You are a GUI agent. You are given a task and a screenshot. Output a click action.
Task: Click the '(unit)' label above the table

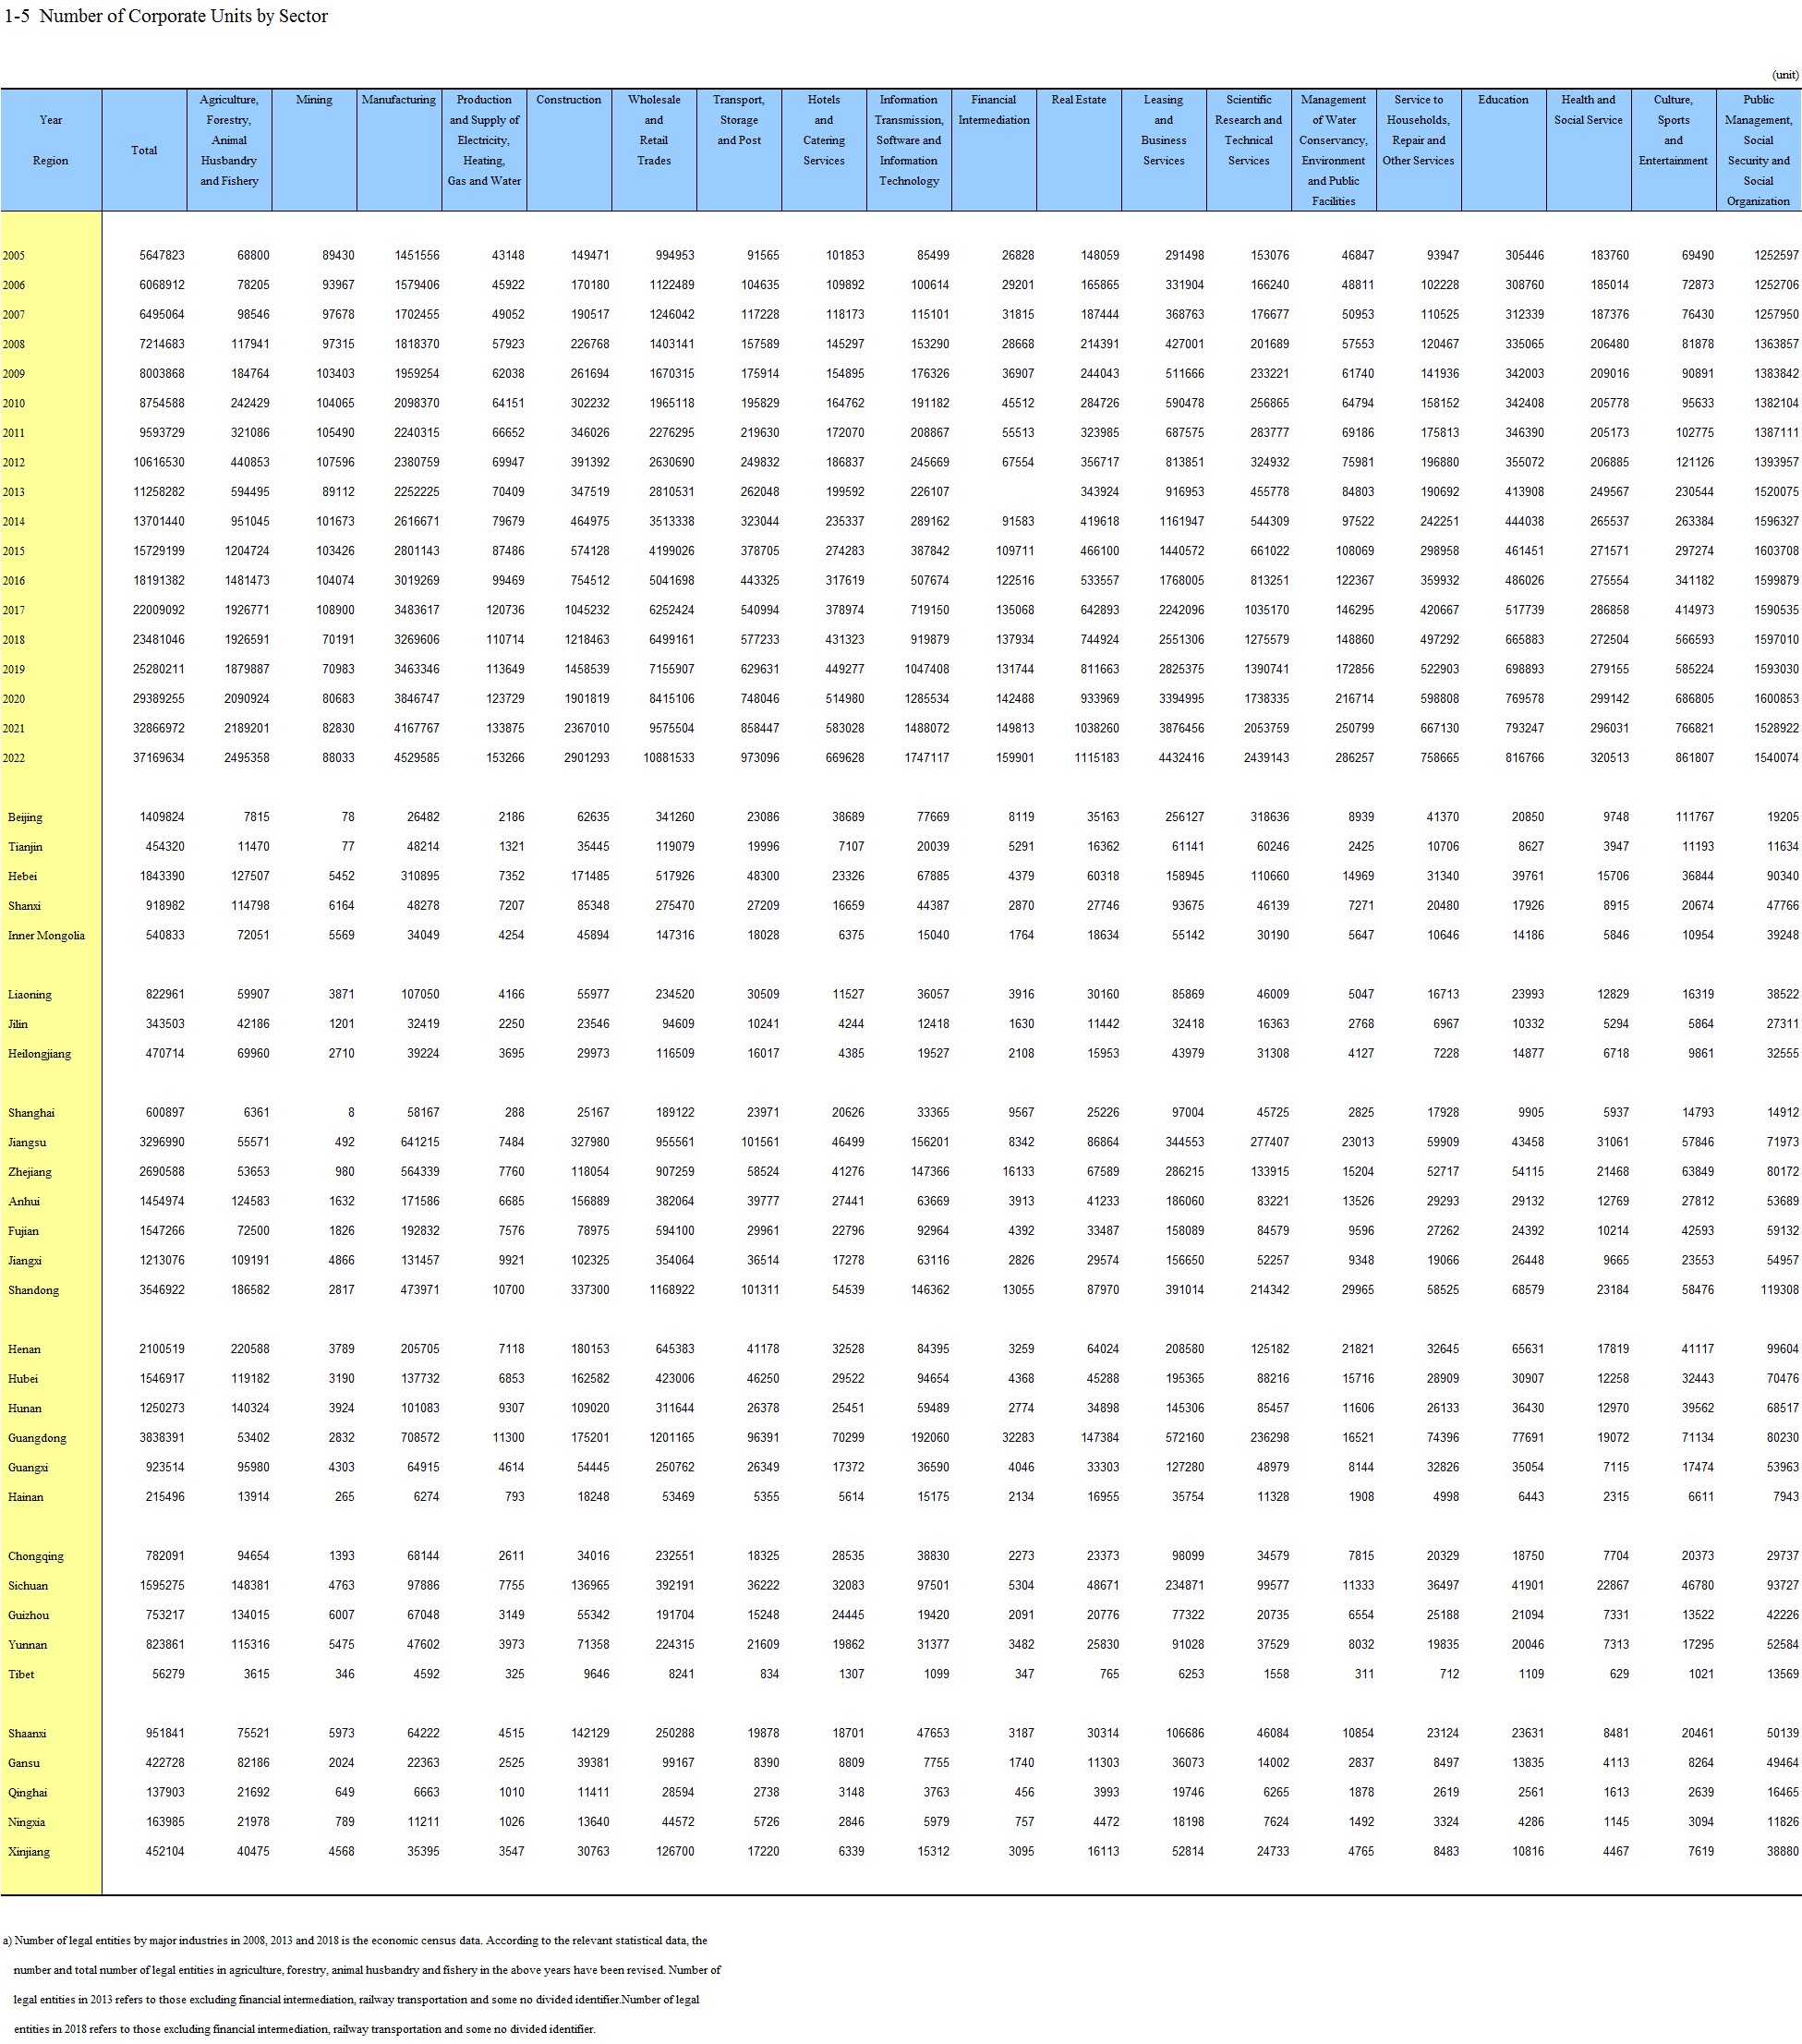[x=1785, y=75]
